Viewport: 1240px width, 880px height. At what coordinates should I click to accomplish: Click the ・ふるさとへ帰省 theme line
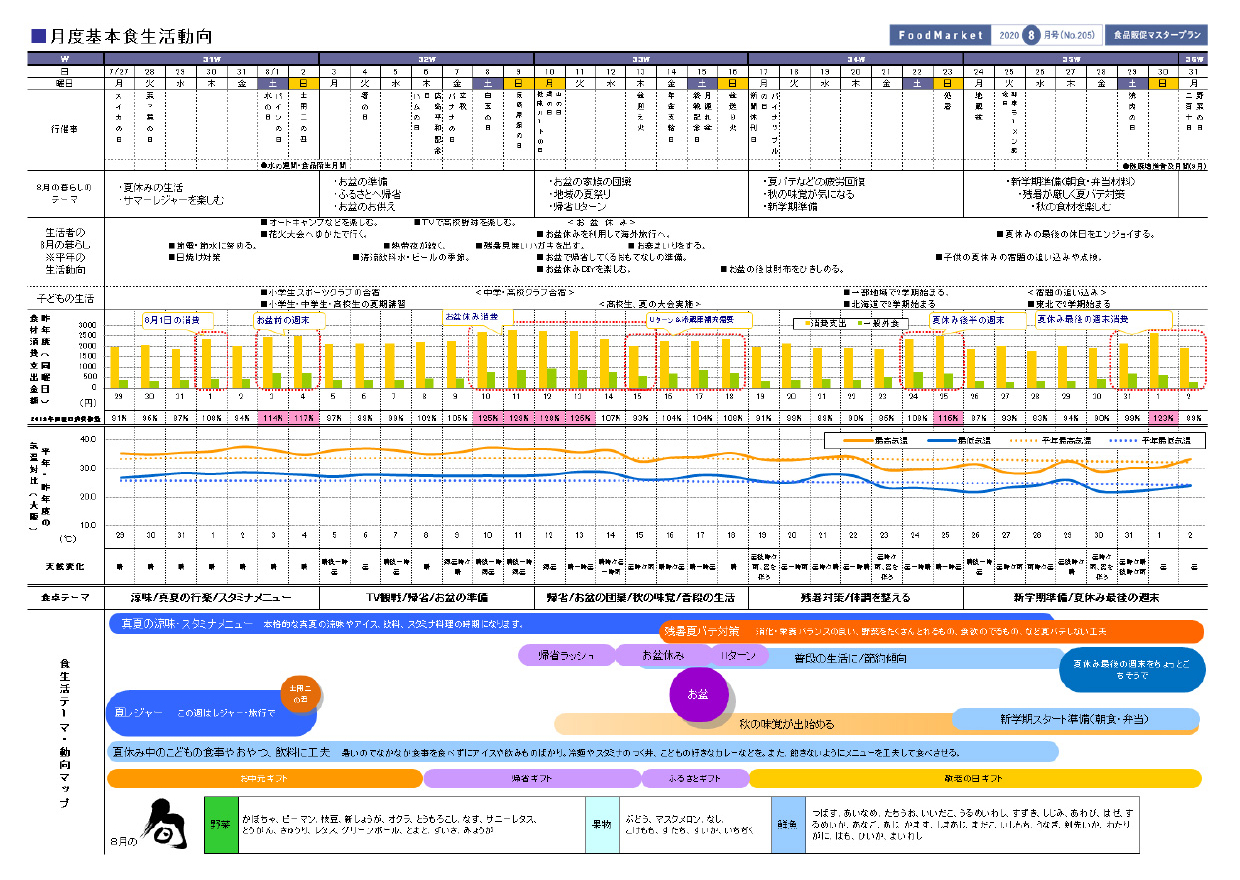pos(369,194)
